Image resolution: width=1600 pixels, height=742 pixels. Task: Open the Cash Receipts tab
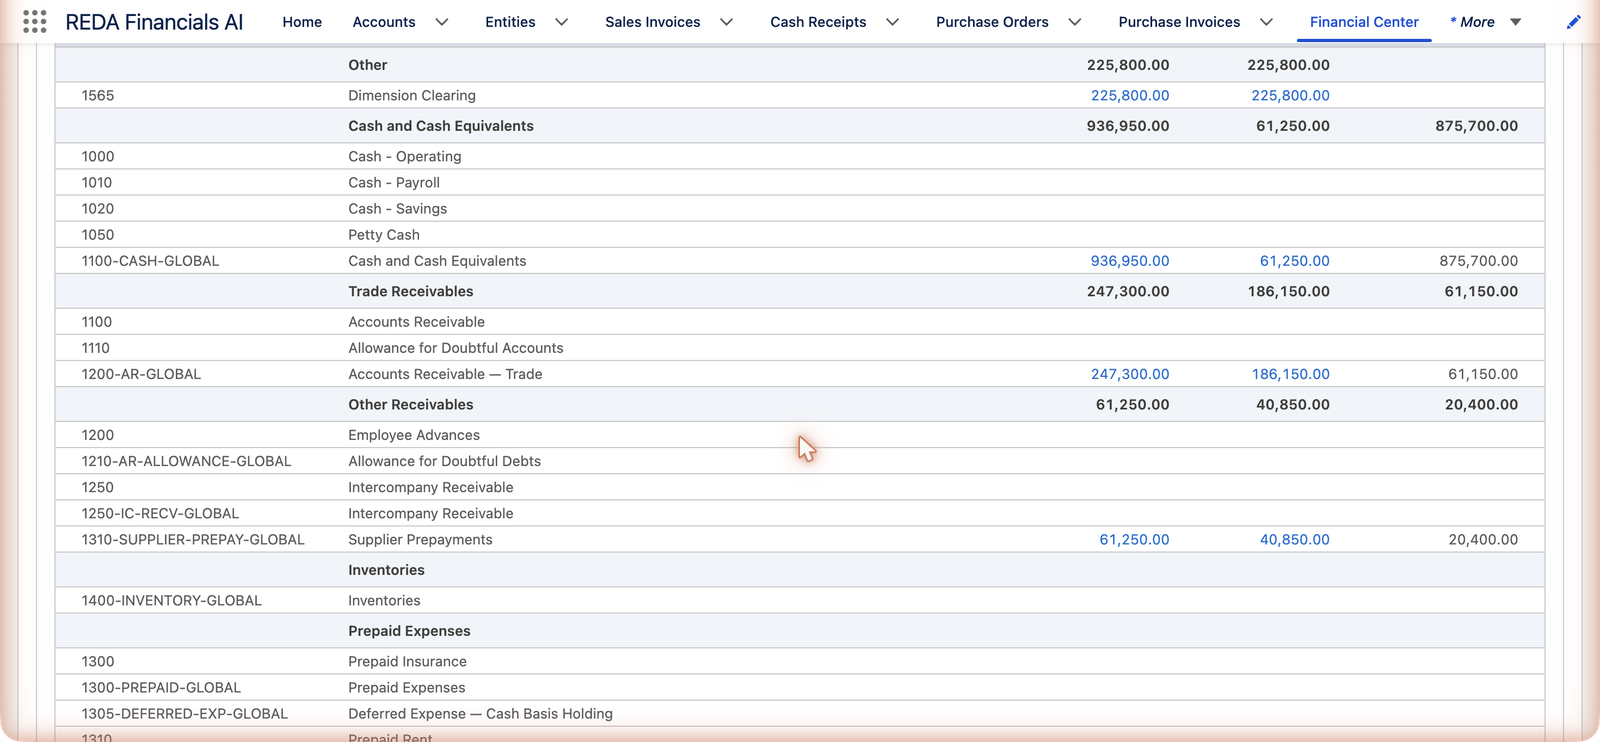(x=818, y=22)
